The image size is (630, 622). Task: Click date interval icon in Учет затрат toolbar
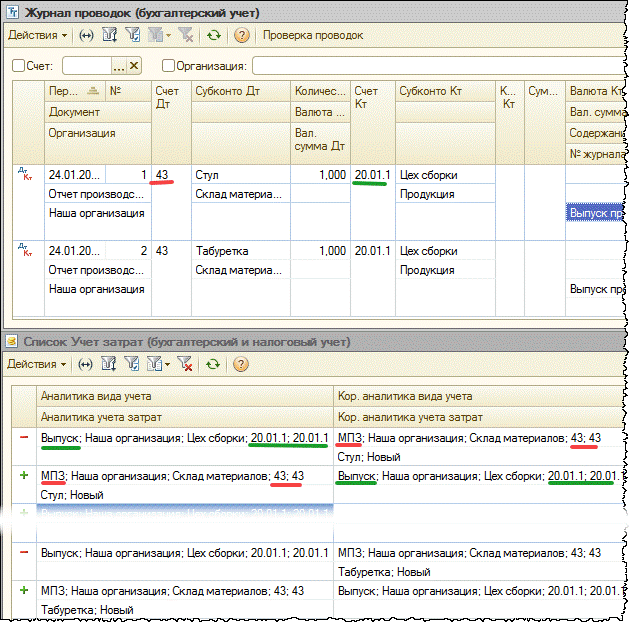pos(85,364)
